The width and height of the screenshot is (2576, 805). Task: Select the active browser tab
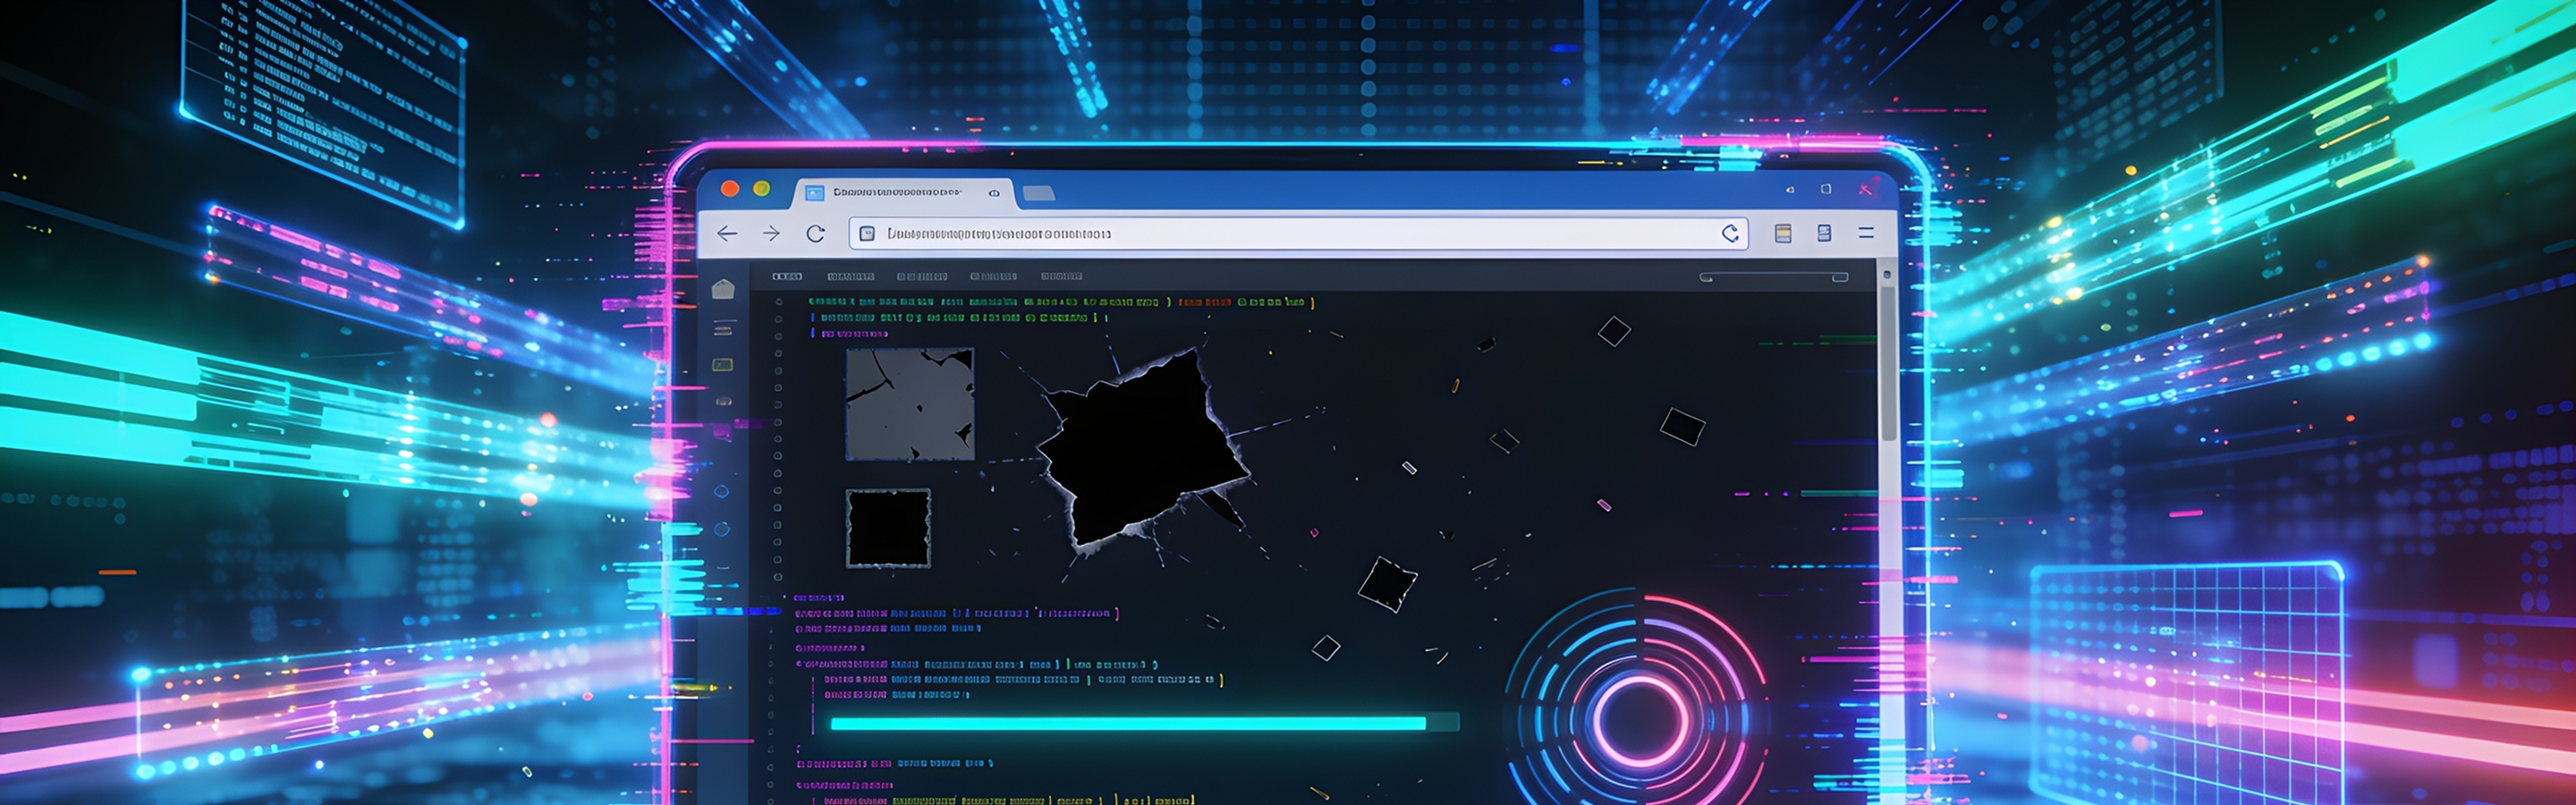(x=905, y=193)
